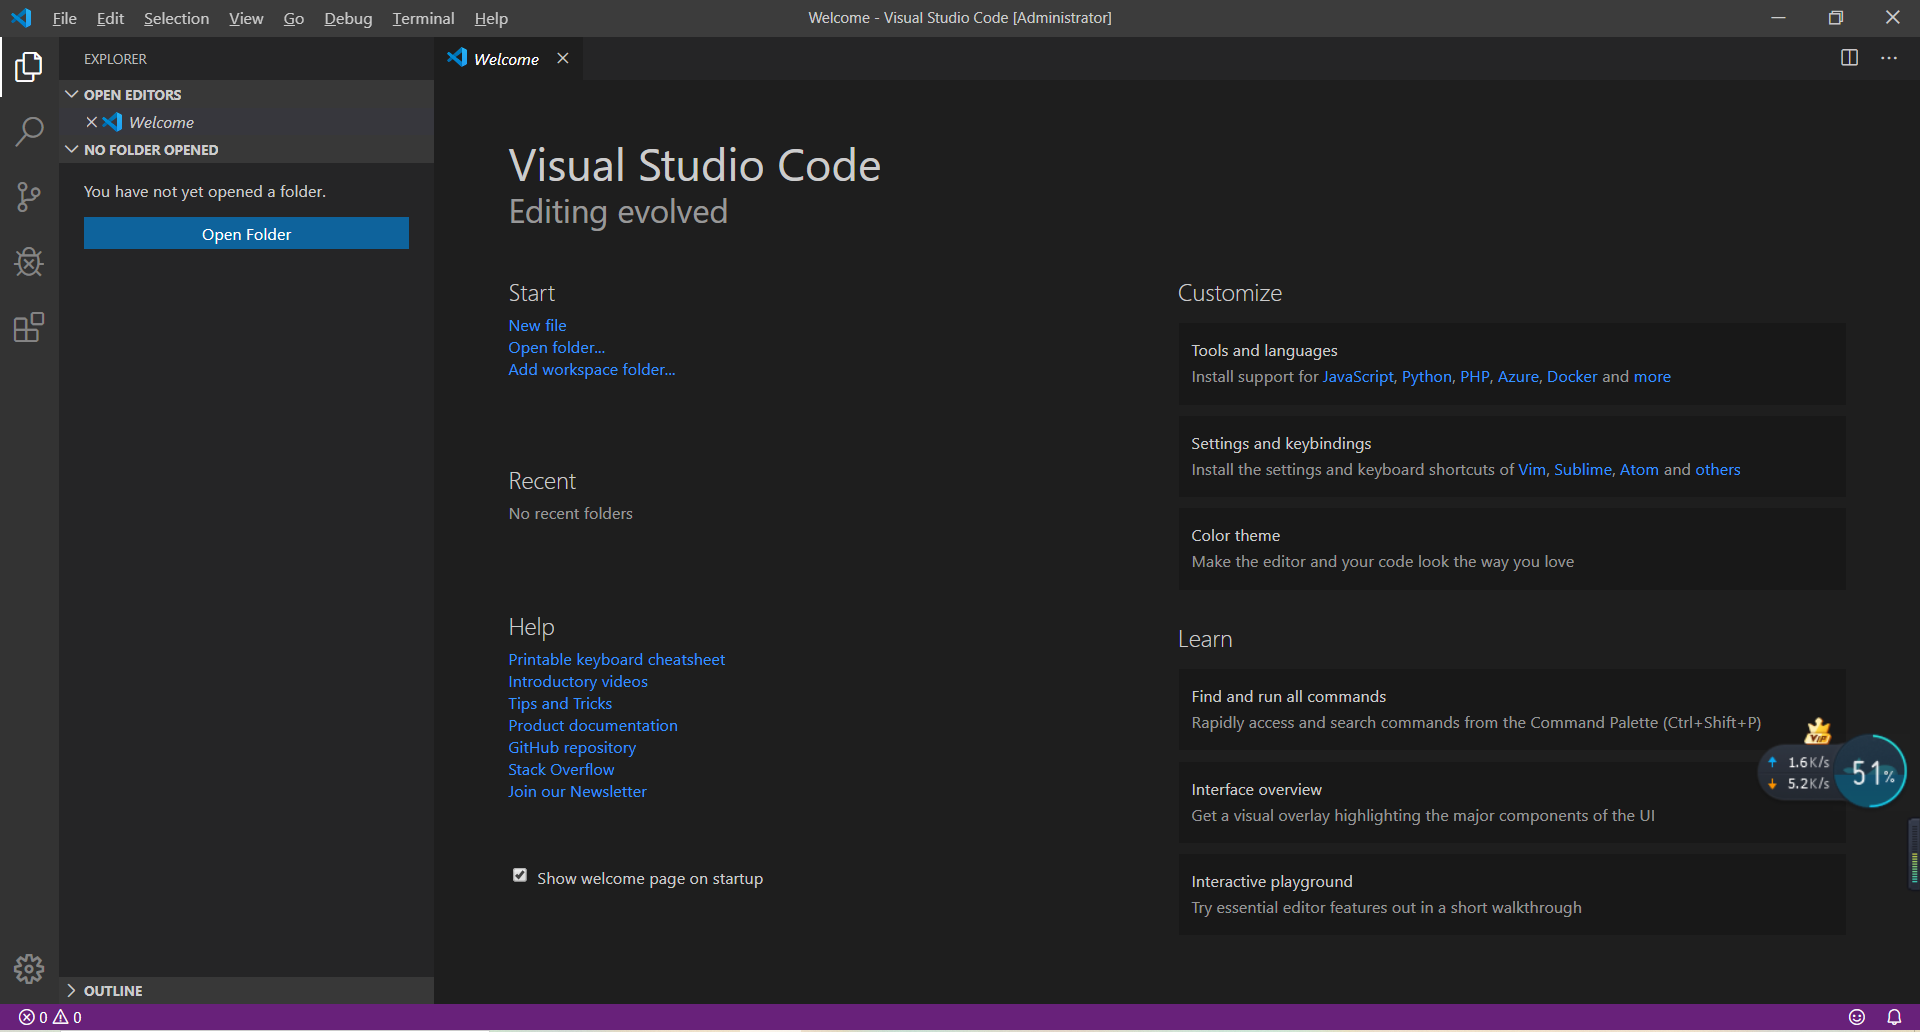Open the Terminal menu
The image size is (1920, 1032).
[x=423, y=18]
